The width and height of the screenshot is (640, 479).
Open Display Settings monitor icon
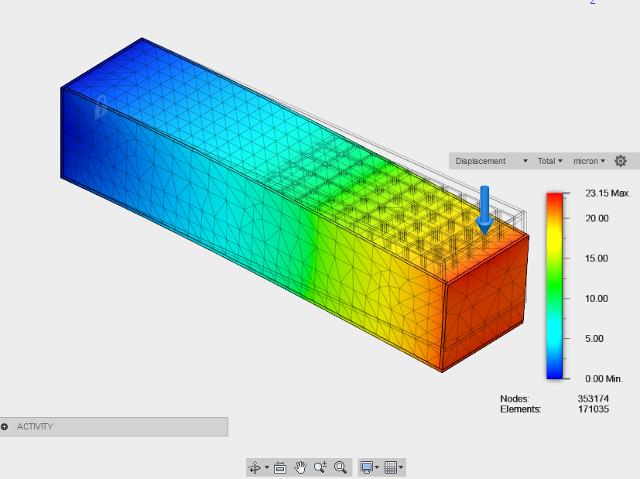coord(367,467)
